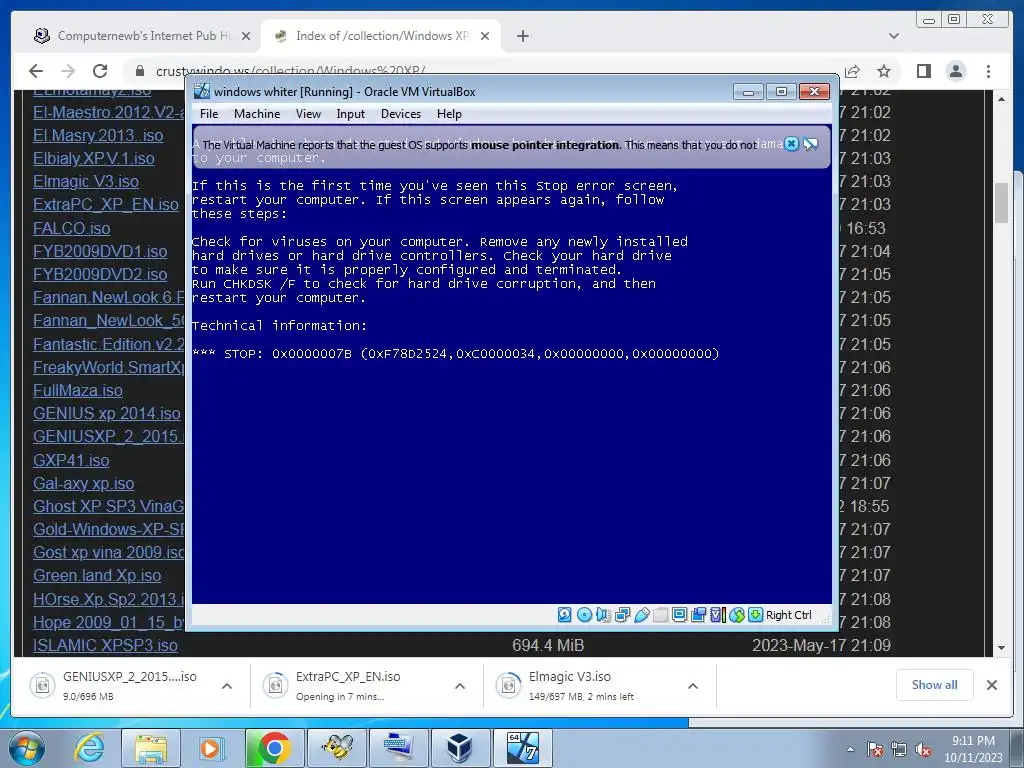1024x768 pixels.
Task: Dismiss the mouse pointer integration notification
Action: coord(792,144)
